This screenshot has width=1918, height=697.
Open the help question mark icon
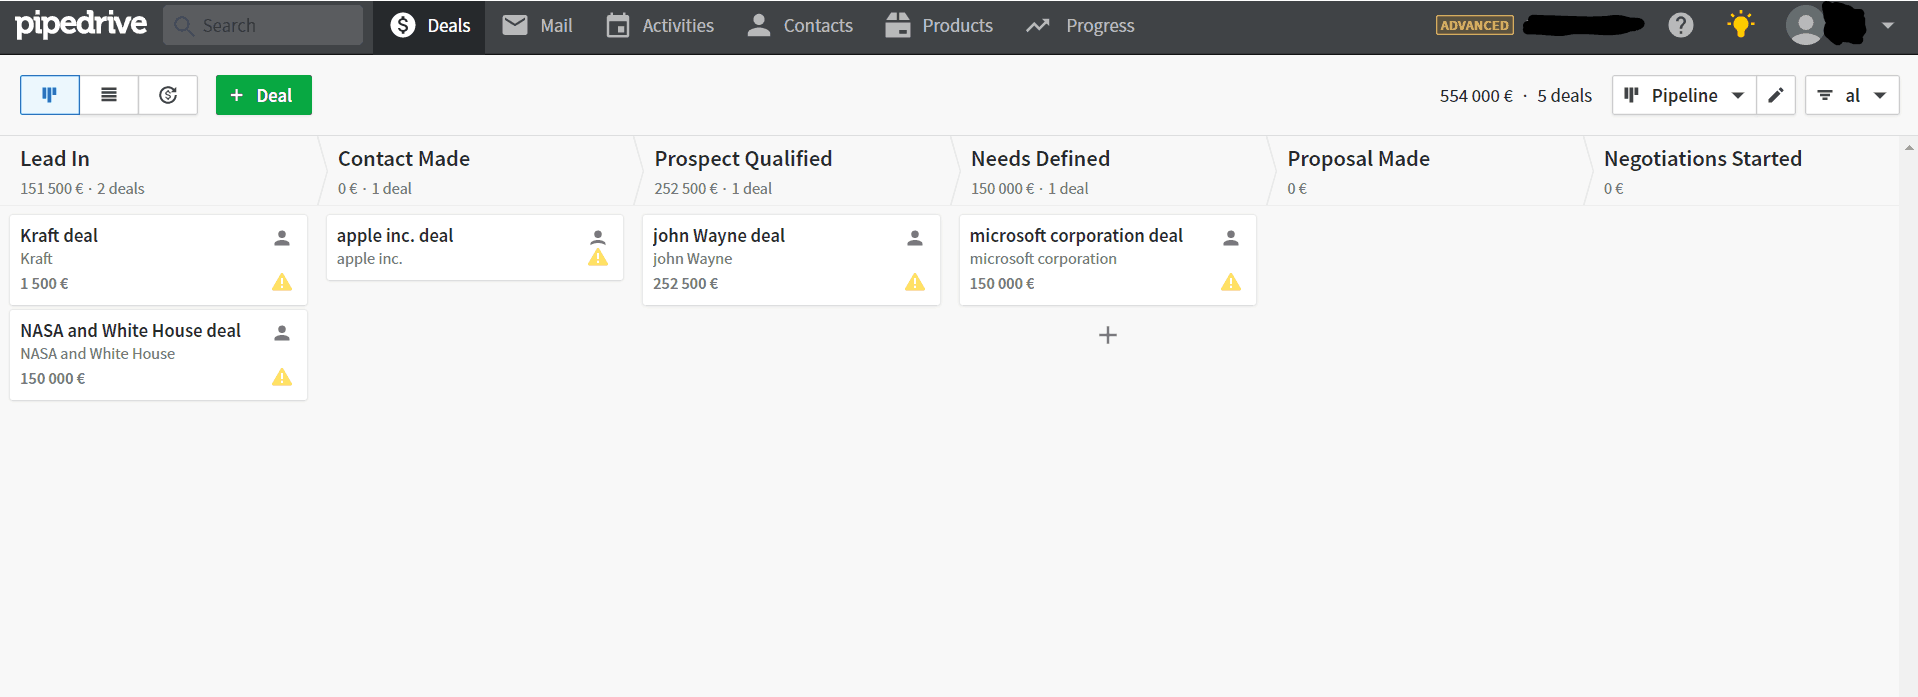coord(1681,25)
